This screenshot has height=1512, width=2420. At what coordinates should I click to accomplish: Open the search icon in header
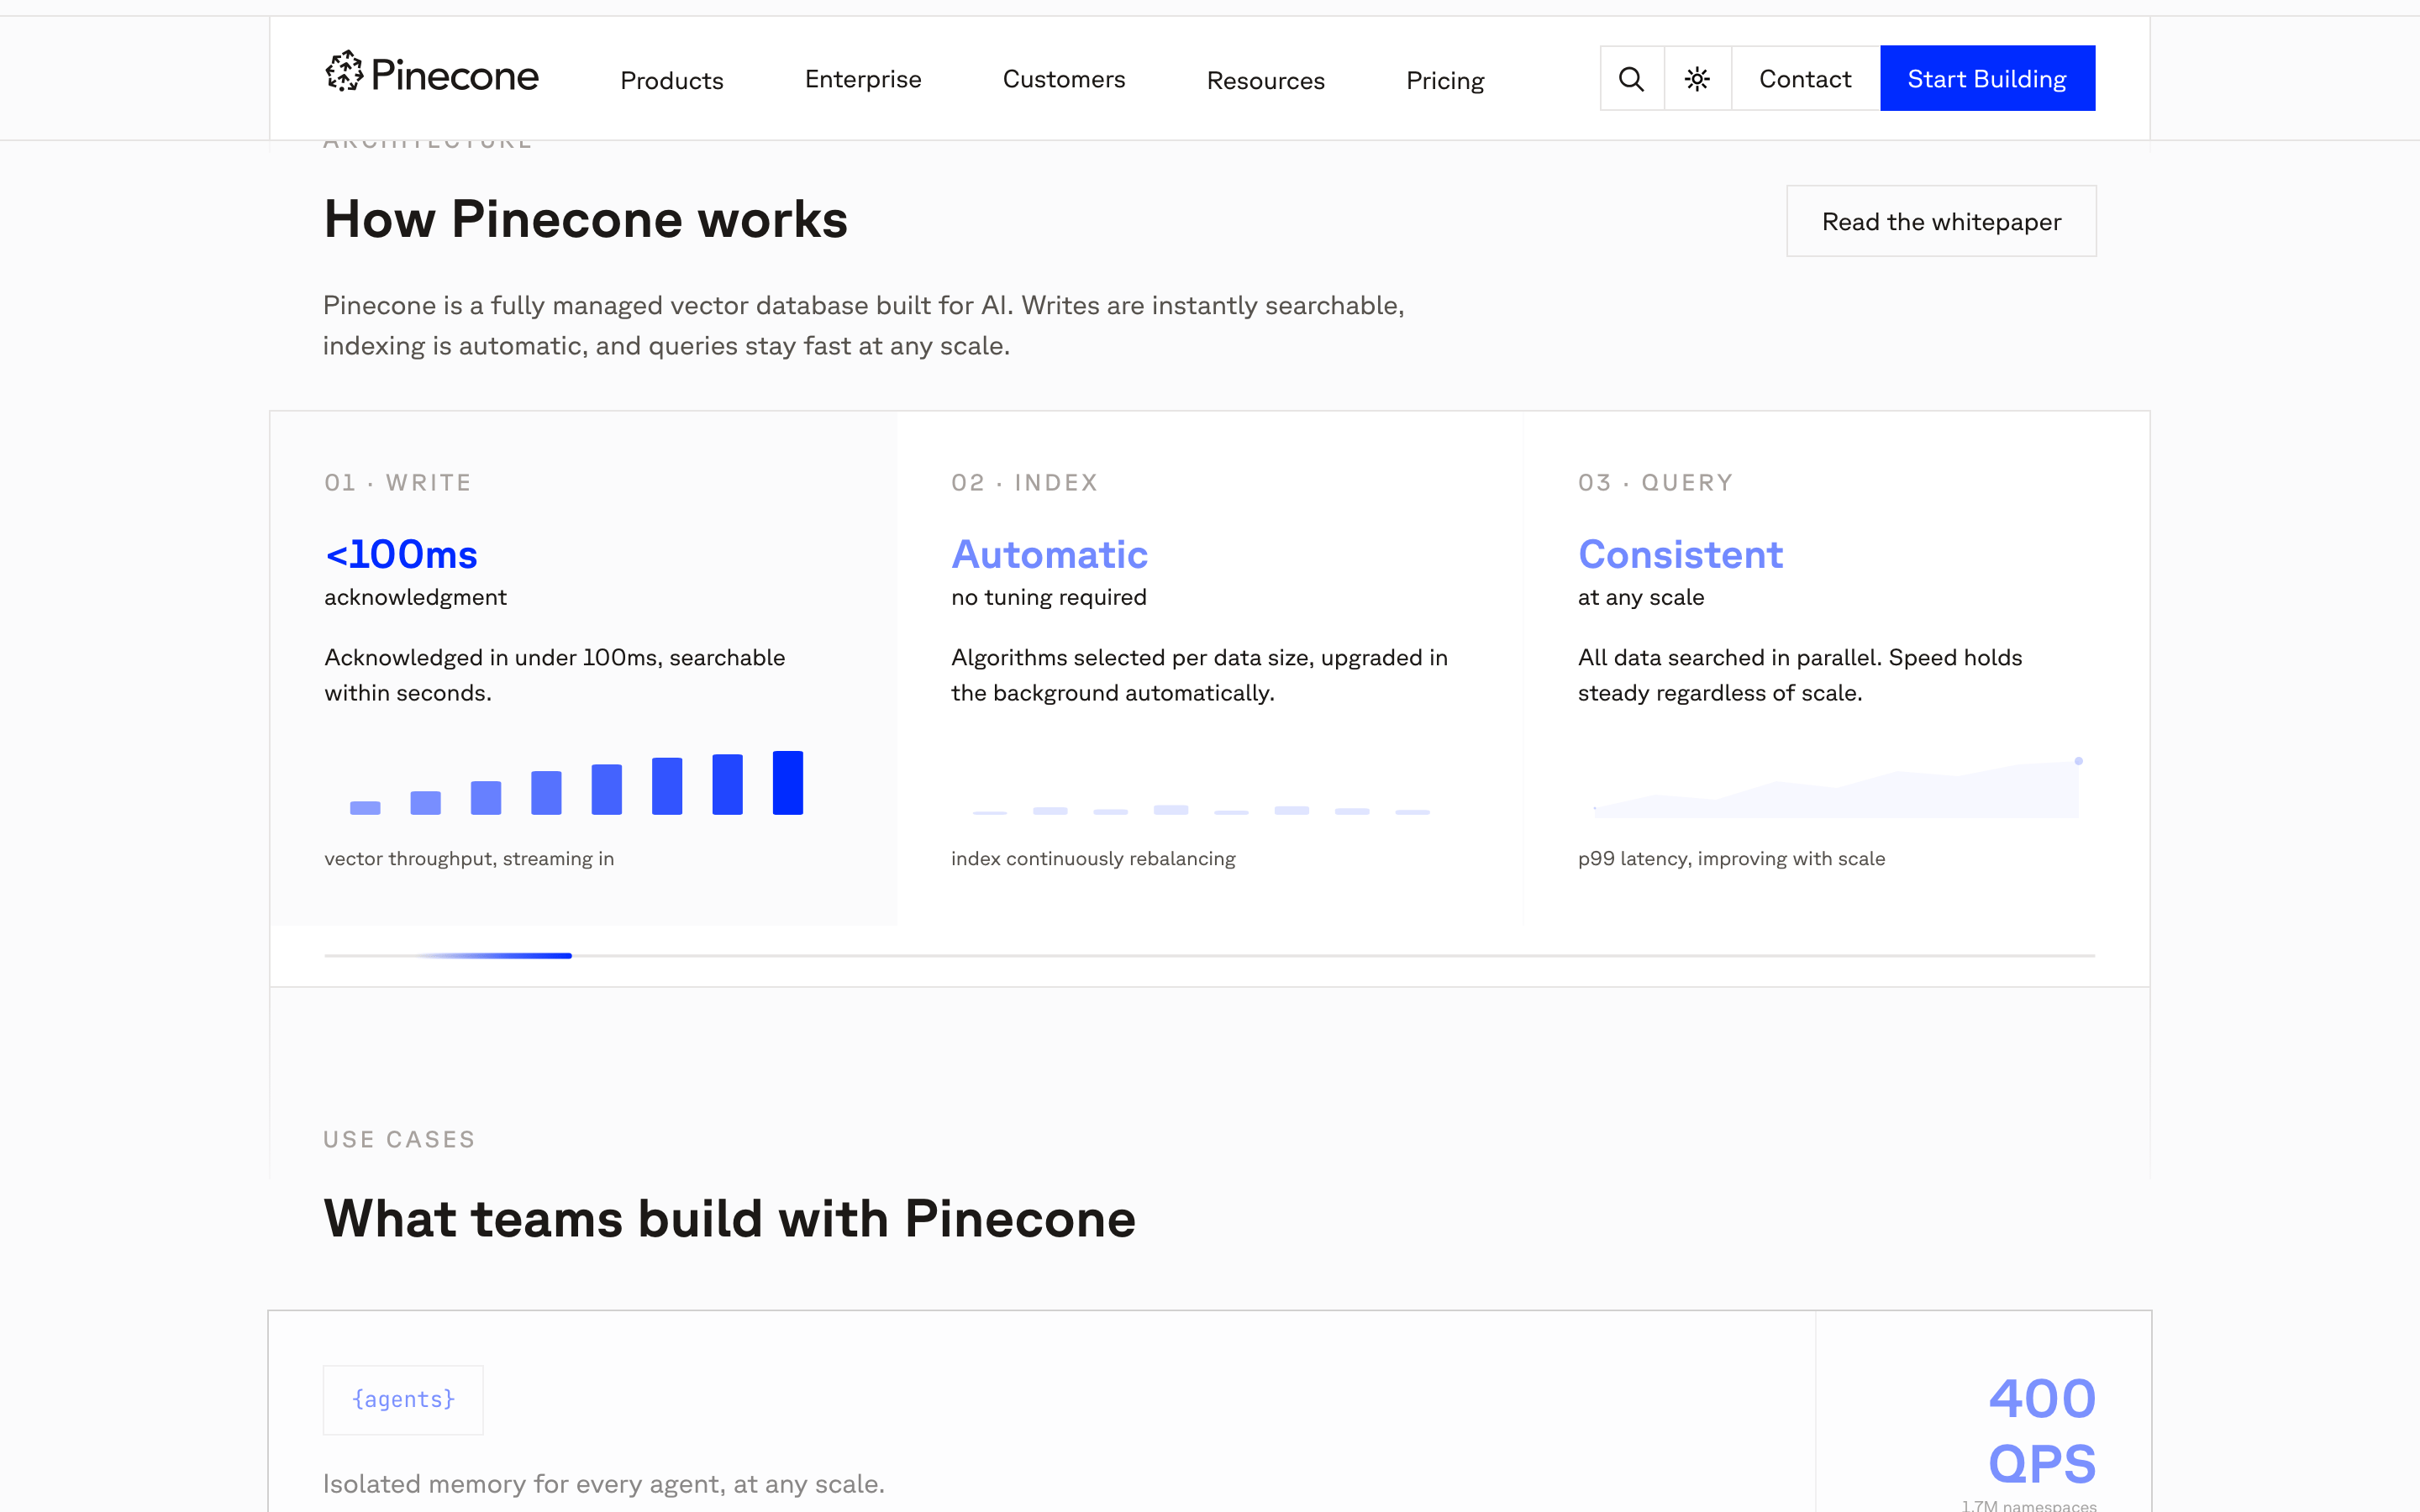[1631, 78]
